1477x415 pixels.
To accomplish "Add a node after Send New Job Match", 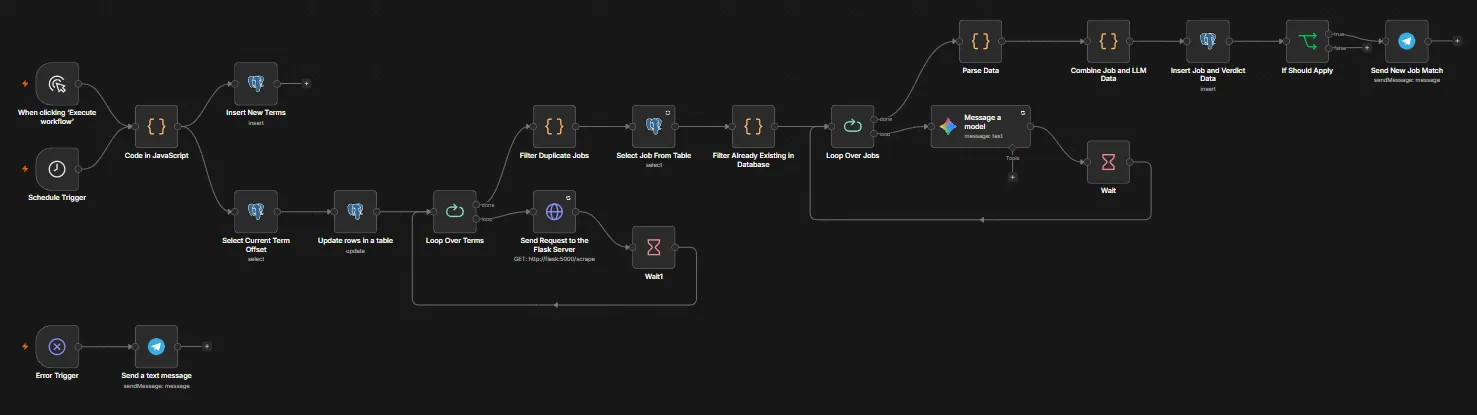I will (x=1457, y=41).
